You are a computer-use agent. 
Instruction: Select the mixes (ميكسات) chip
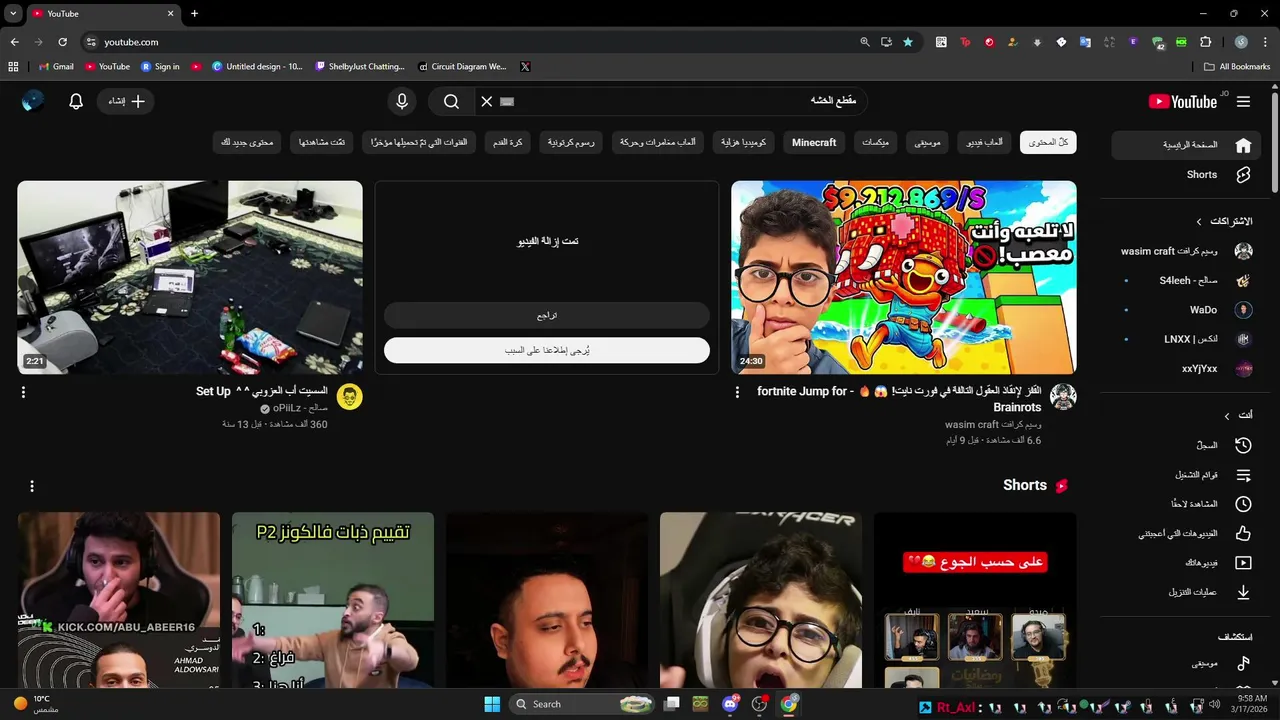click(875, 143)
